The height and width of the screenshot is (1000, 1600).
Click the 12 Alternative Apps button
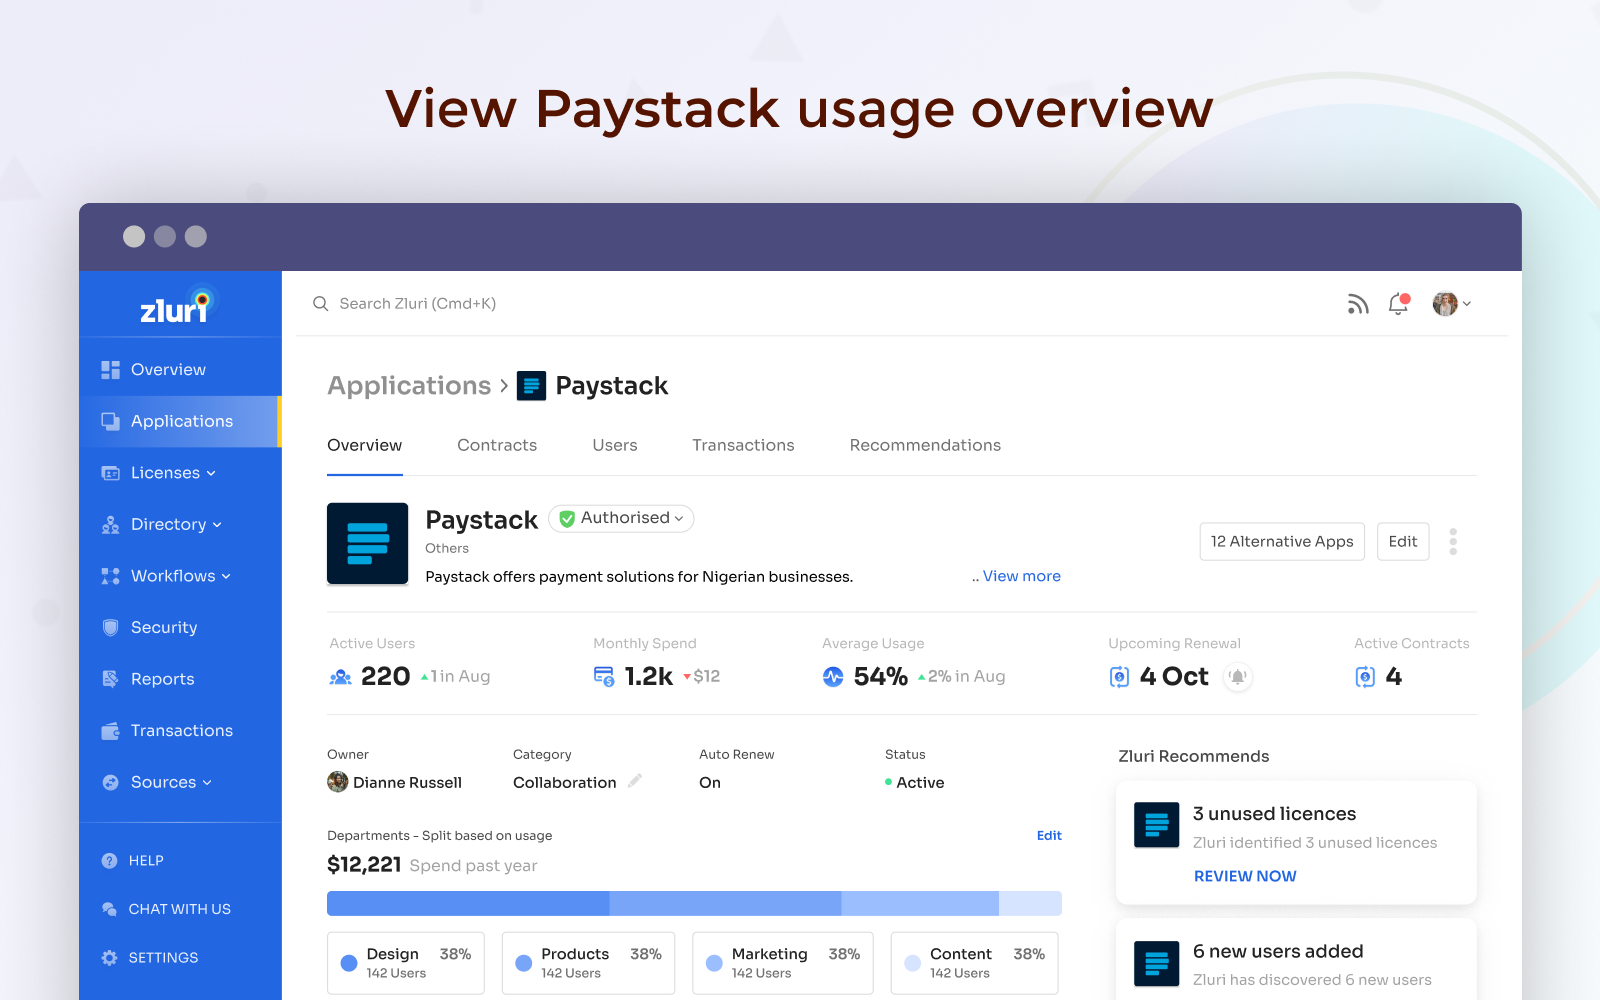click(x=1282, y=542)
